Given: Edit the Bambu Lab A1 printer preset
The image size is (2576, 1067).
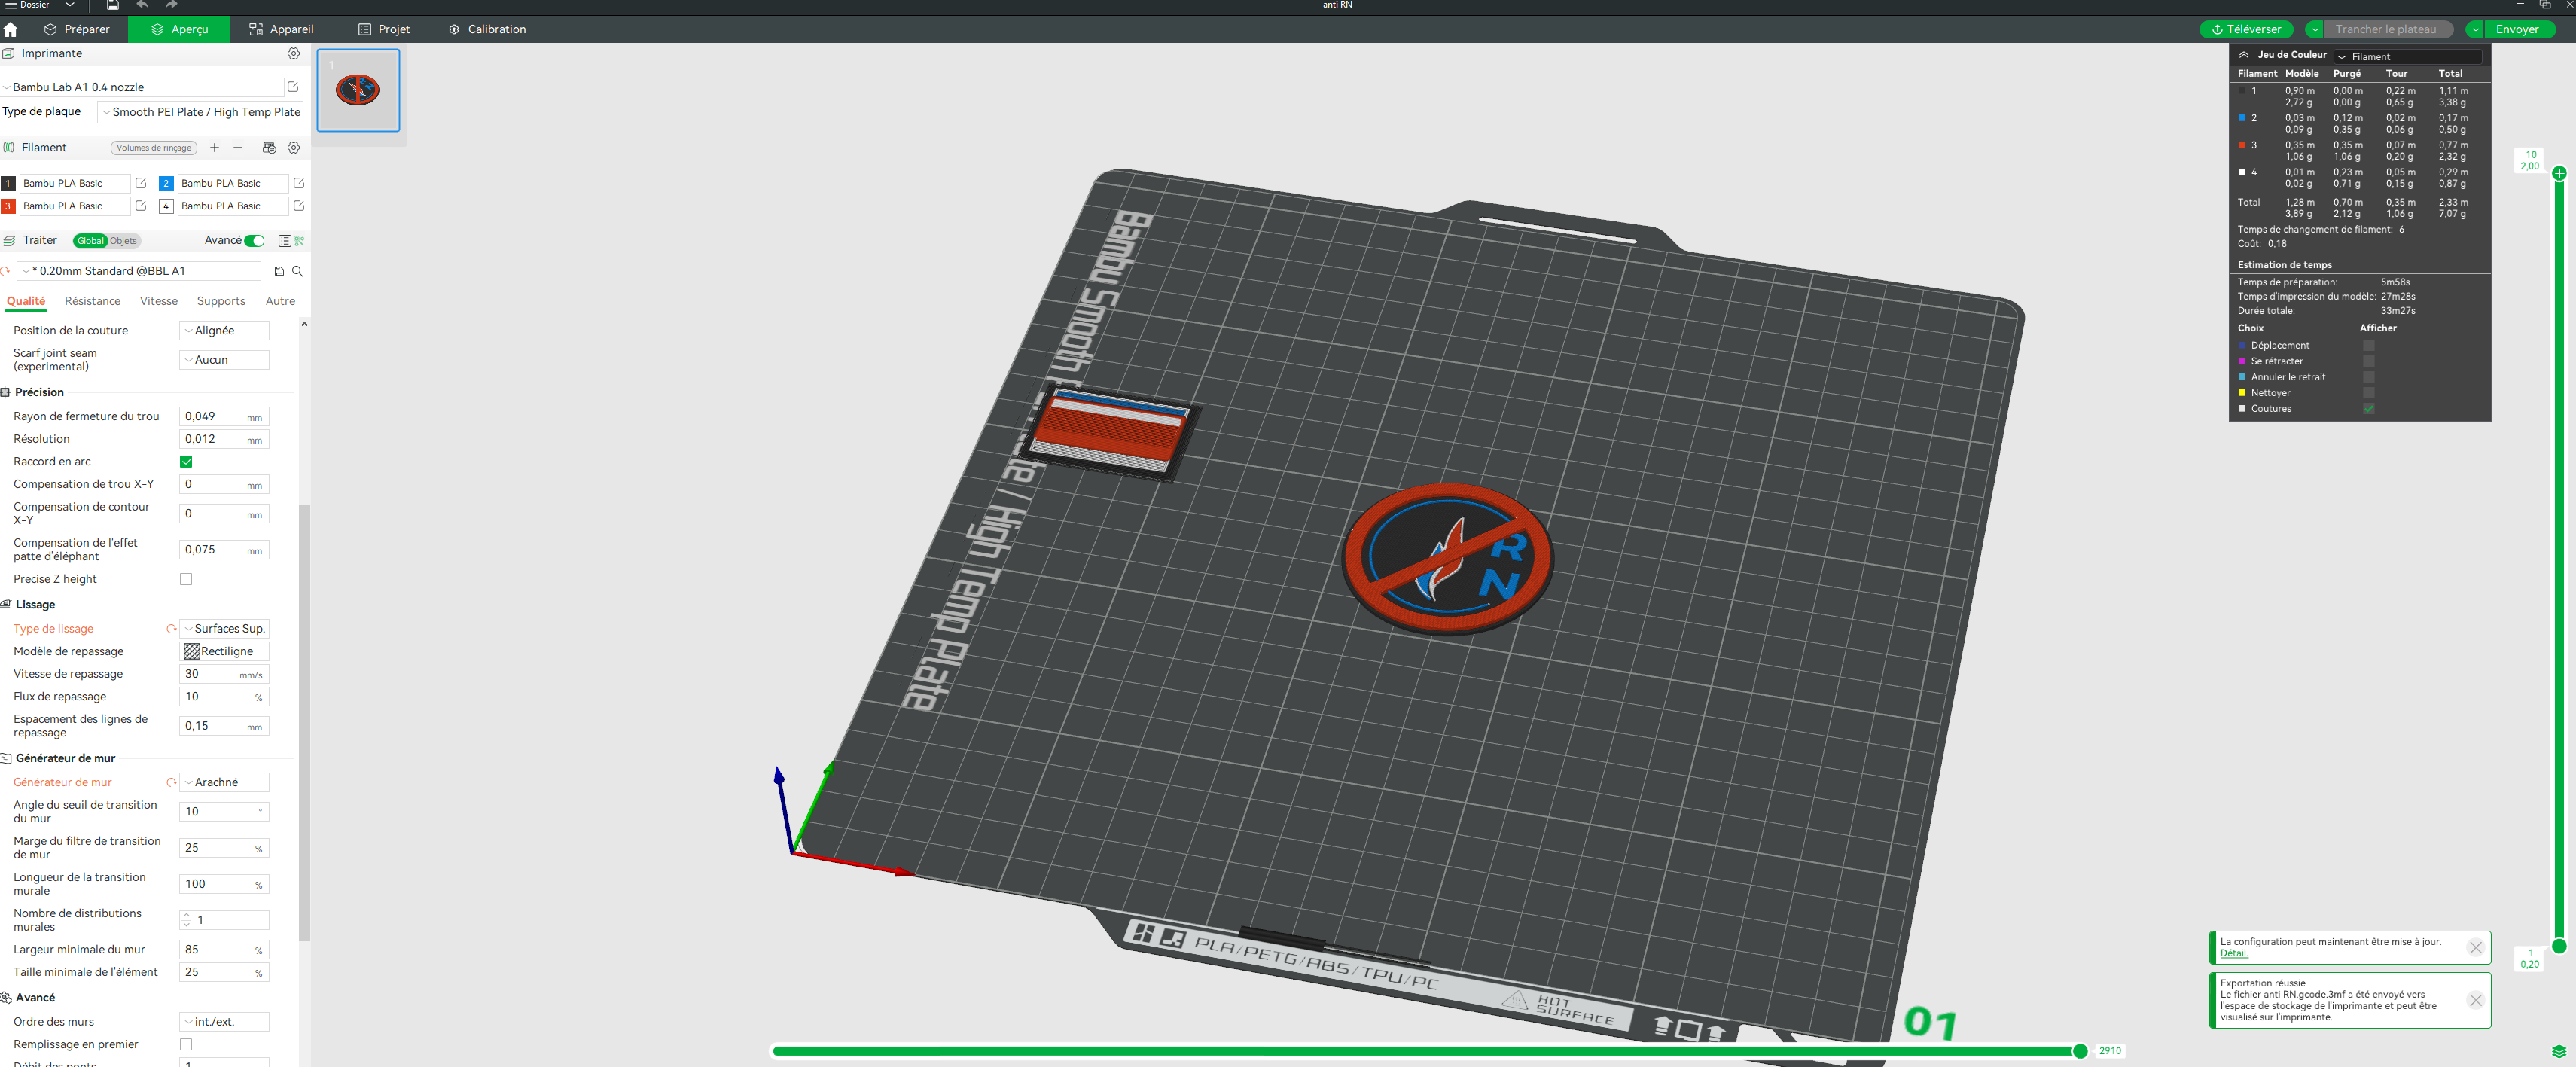Looking at the screenshot, I should pos(293,87).
